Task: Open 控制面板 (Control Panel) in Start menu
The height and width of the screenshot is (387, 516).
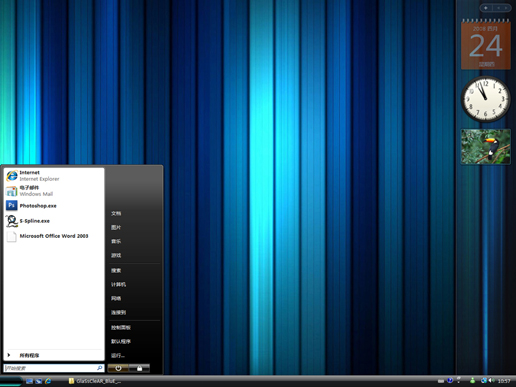Action: (x=135, y=328)
